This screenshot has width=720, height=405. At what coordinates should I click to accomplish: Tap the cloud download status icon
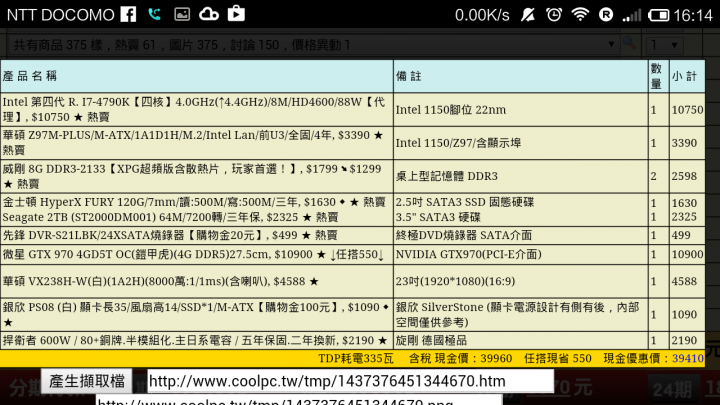tap(208, 14)
